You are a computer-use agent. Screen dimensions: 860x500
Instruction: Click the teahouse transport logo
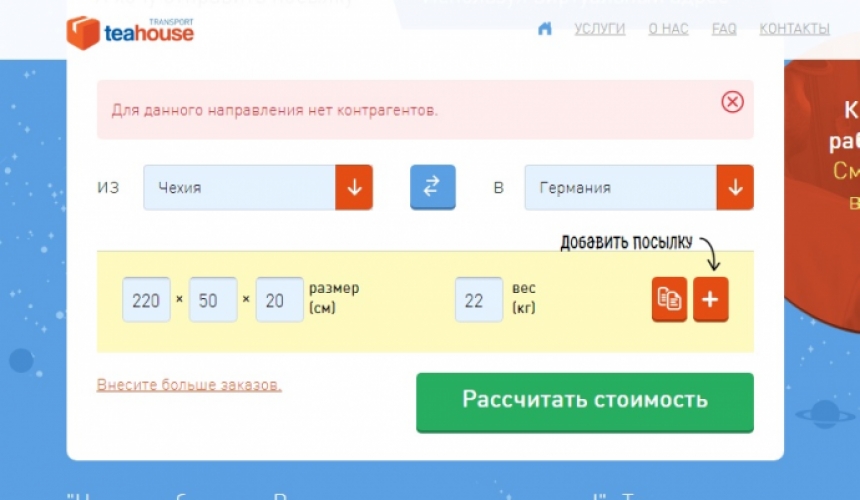point(130,32)
